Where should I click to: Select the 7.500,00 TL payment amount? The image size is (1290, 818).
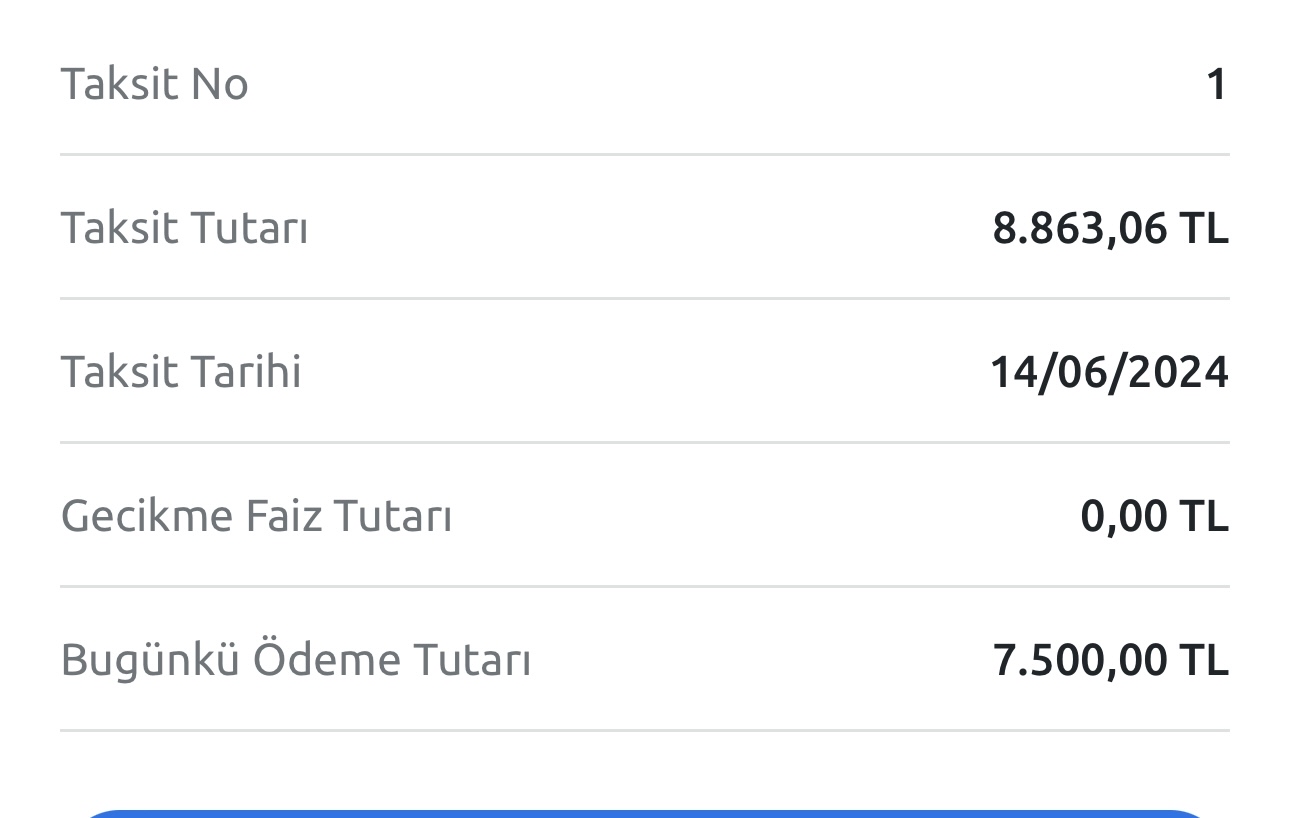(x=1110, y=661)
